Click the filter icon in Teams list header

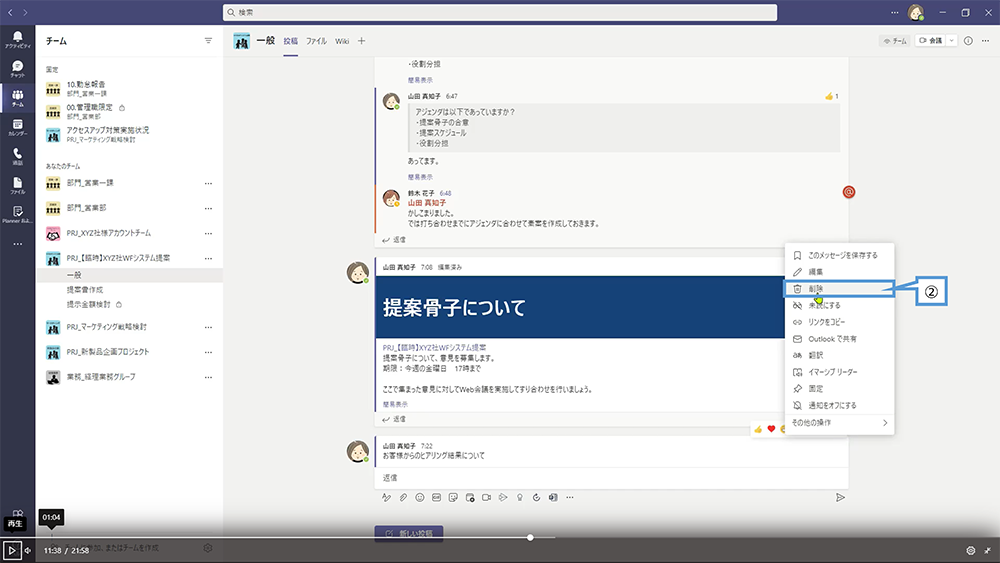pos(208,41)
